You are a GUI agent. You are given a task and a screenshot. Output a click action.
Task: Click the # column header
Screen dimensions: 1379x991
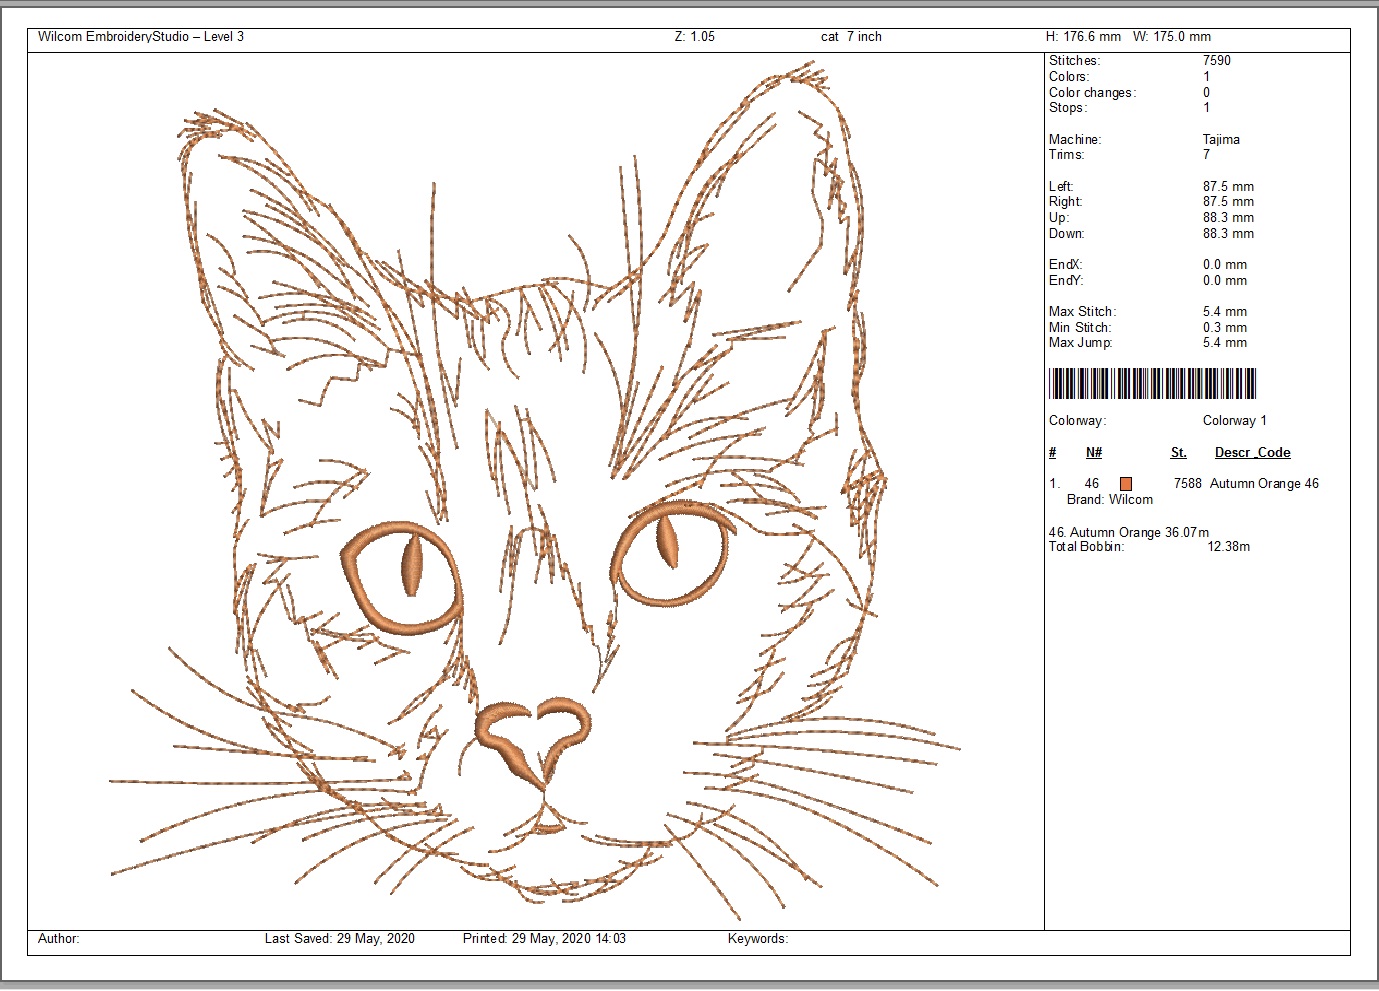[1052, 453]
